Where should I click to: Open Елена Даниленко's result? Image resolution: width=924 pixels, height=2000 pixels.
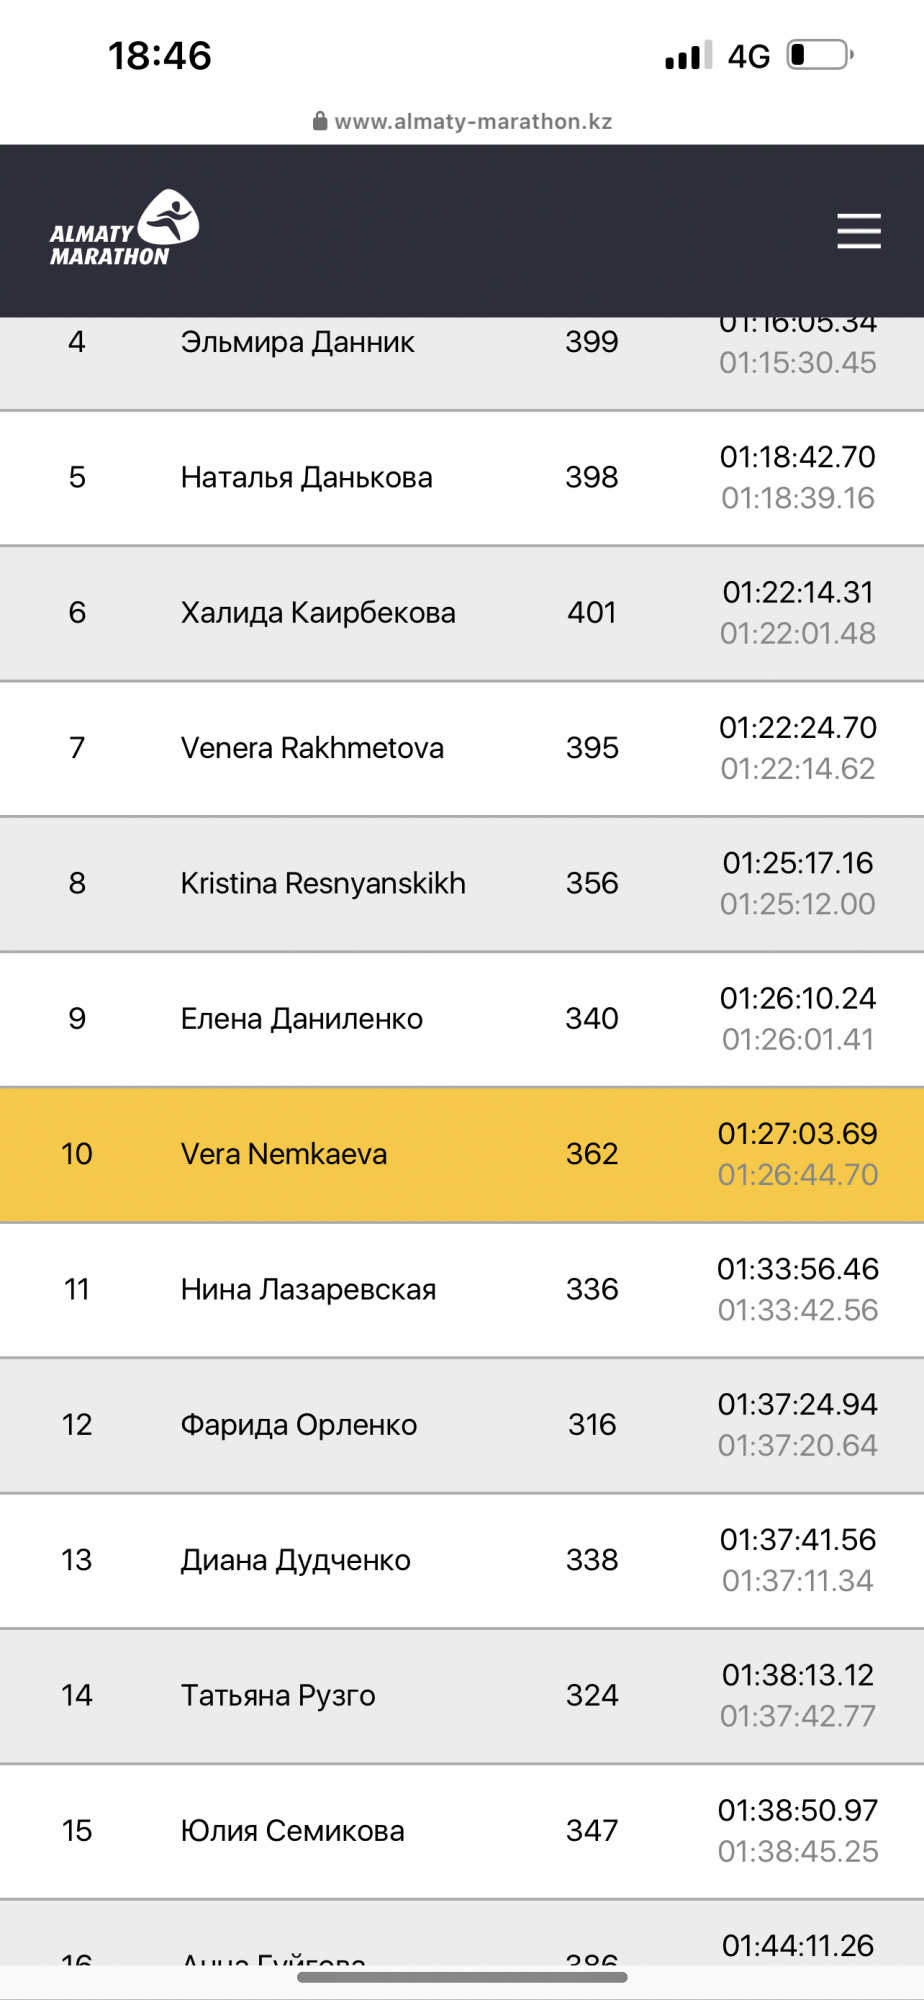tap(301, 1019)
